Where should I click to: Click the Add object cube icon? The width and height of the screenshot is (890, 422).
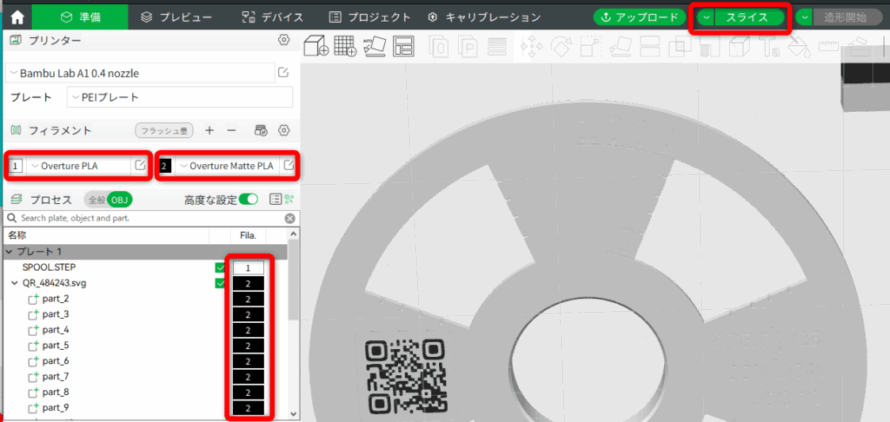pyautogui.click(x=316, y=45)
